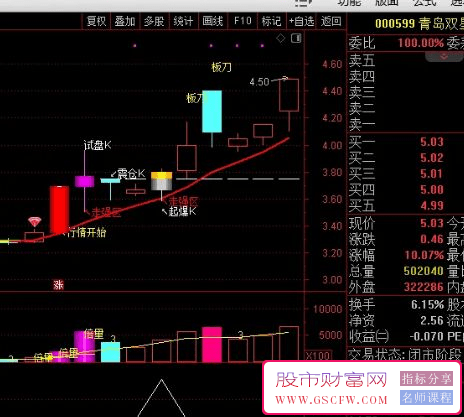Select the solid red limit-up candlestick

click(x=59, y=210)
